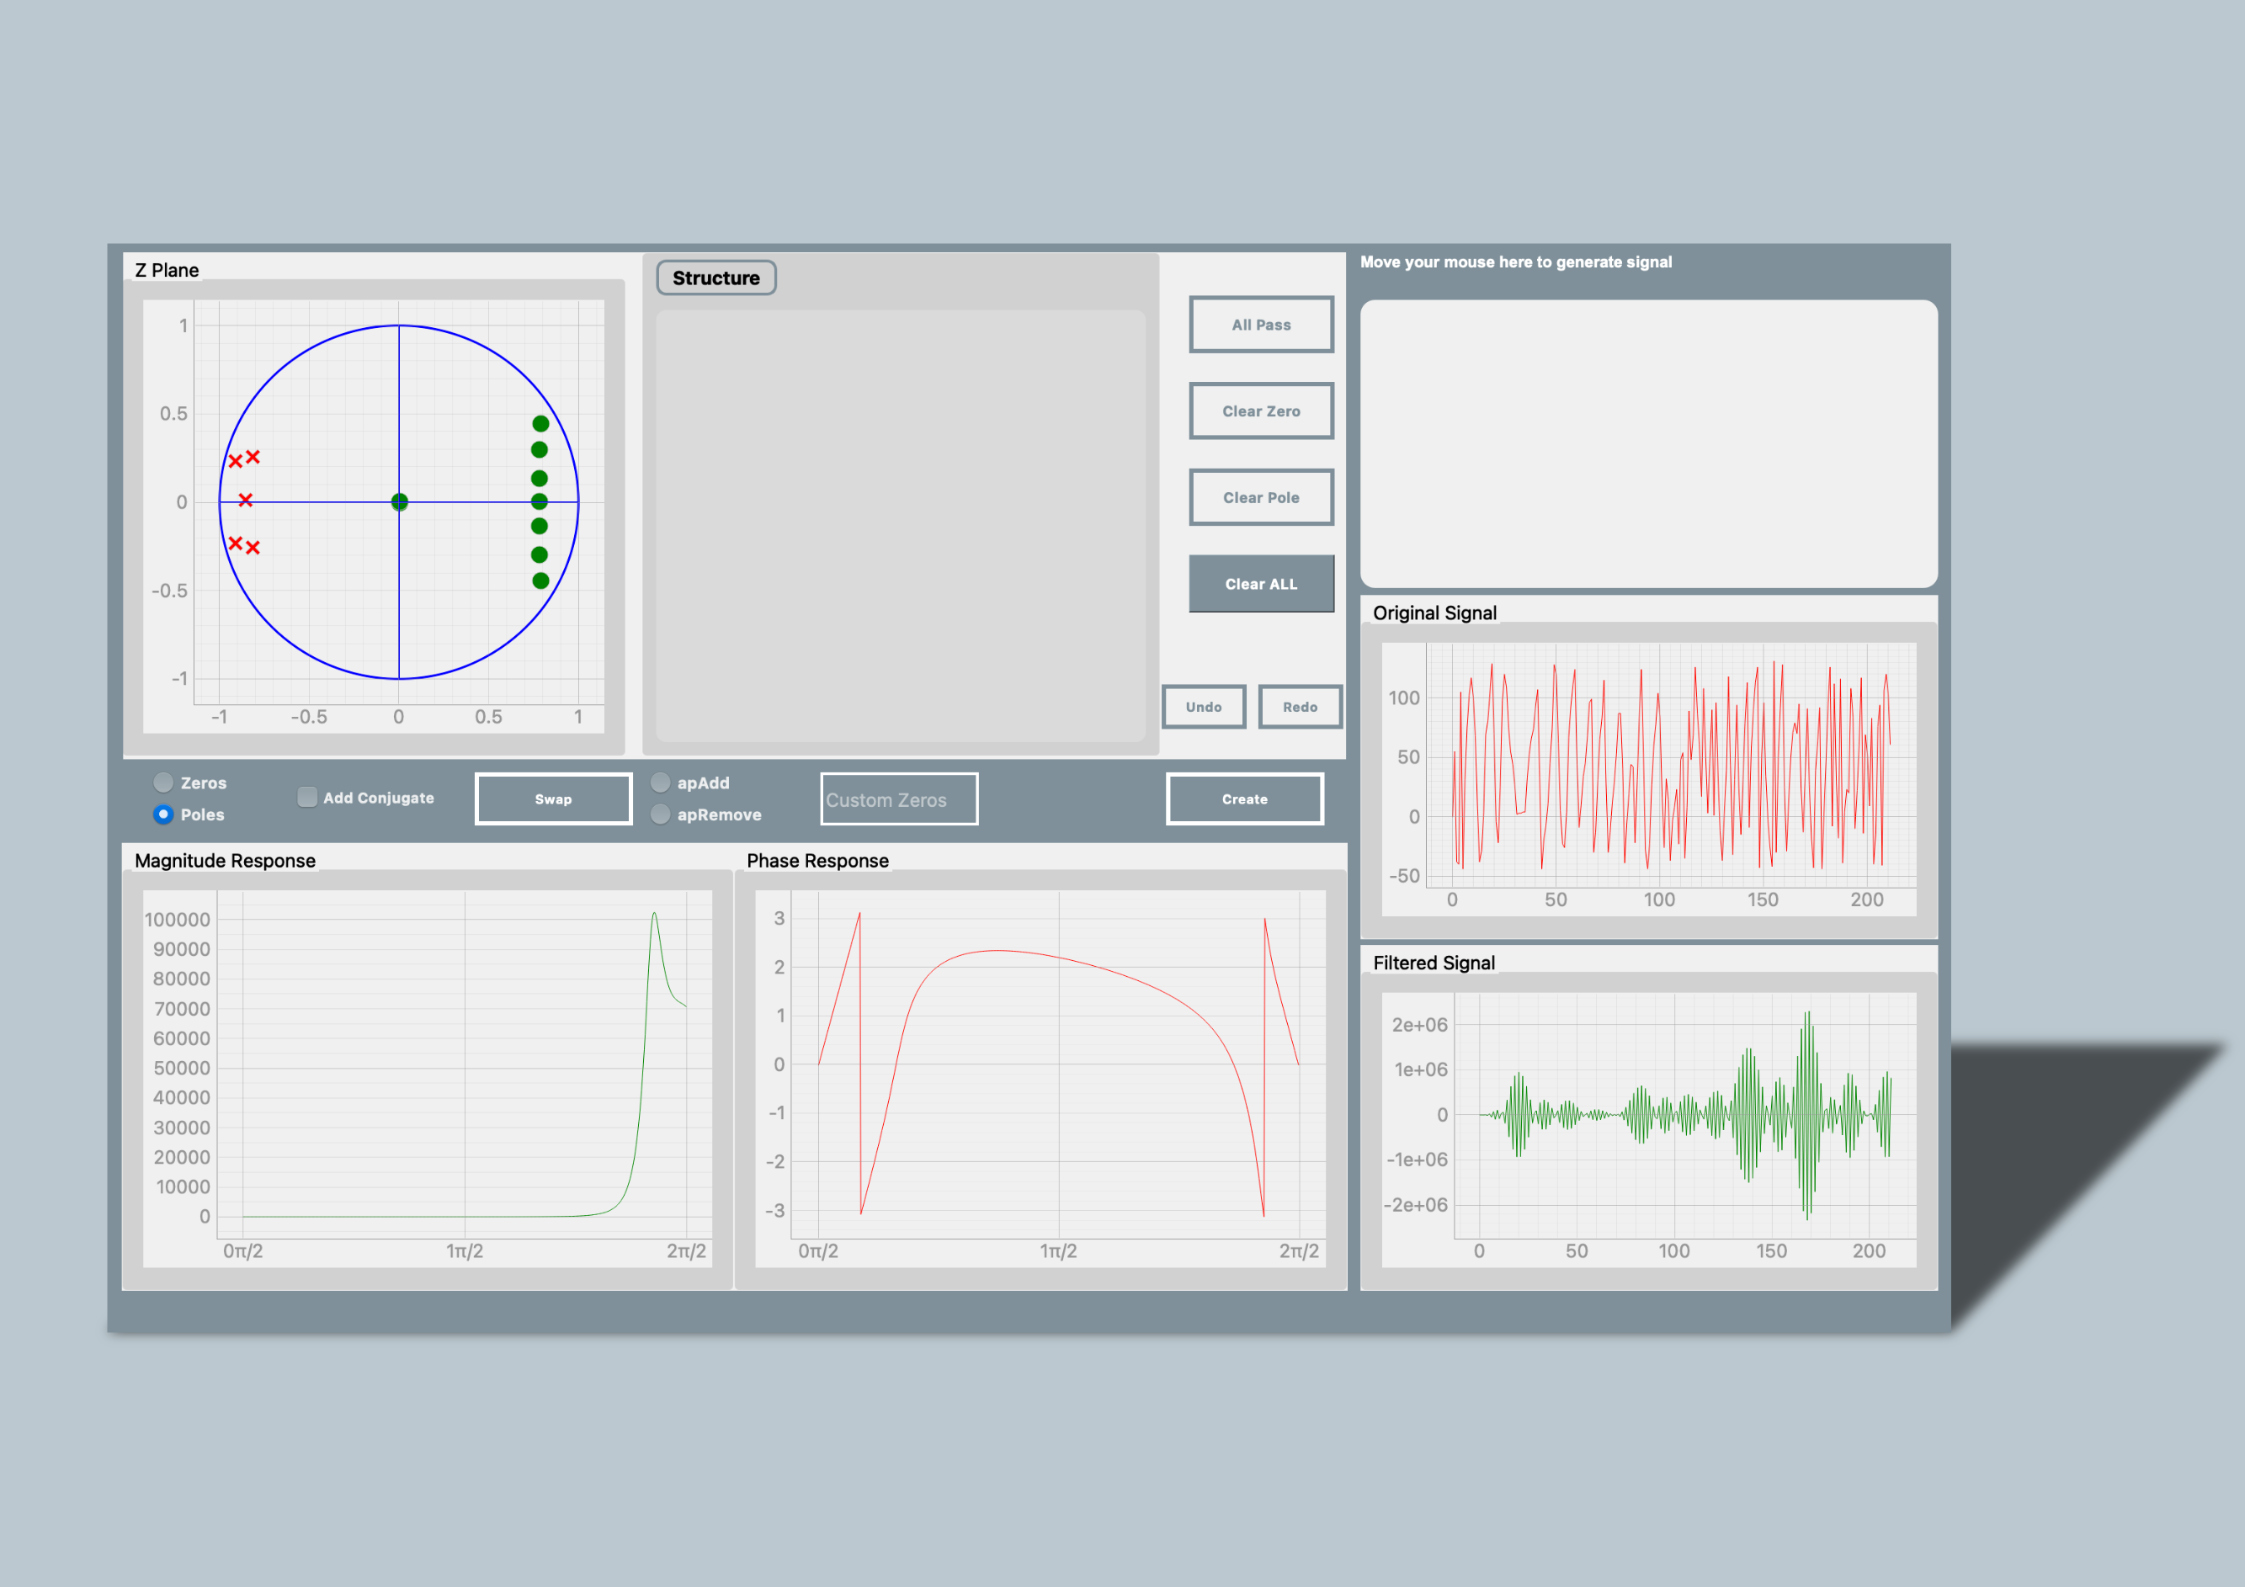The height and width of the screenshot is (1587, 2245).
Task: Redo the last undone action
Action: tap(1300, 707)
